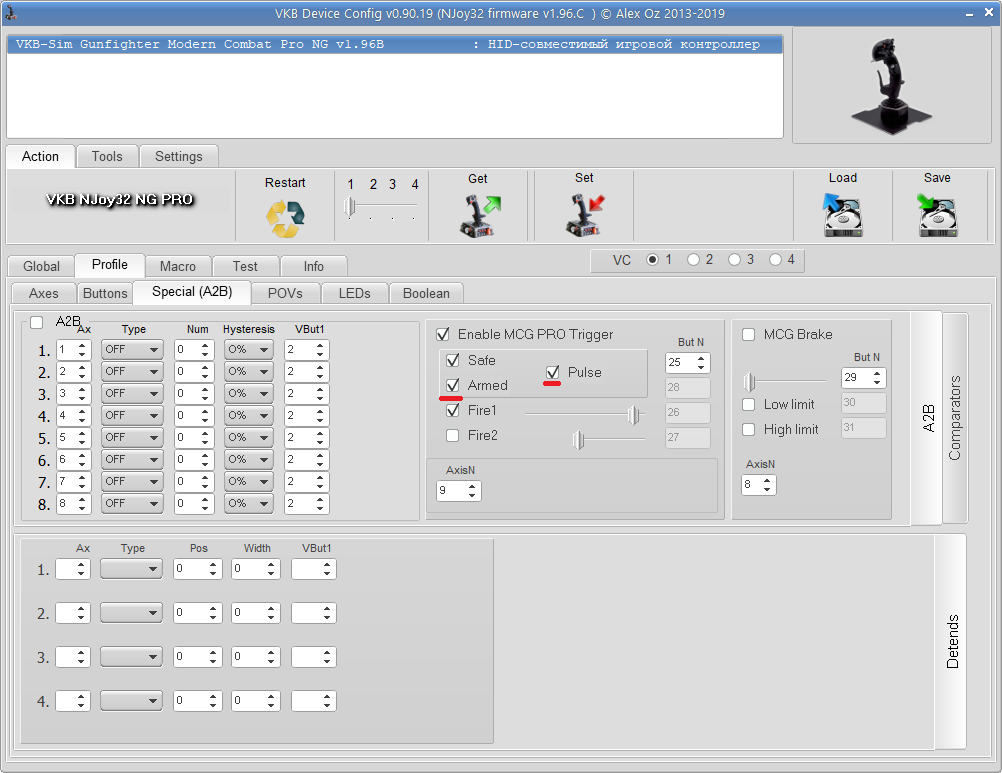Open the Axes sub-tab
1002x773 pixels.
(x=43, y=293)
